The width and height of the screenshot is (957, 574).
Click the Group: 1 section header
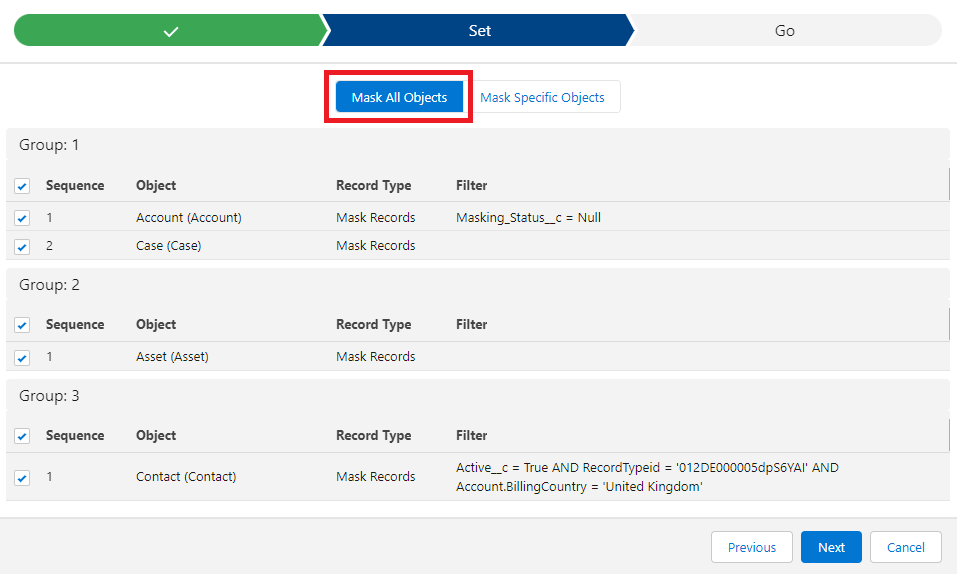click(x=49, y=145)
